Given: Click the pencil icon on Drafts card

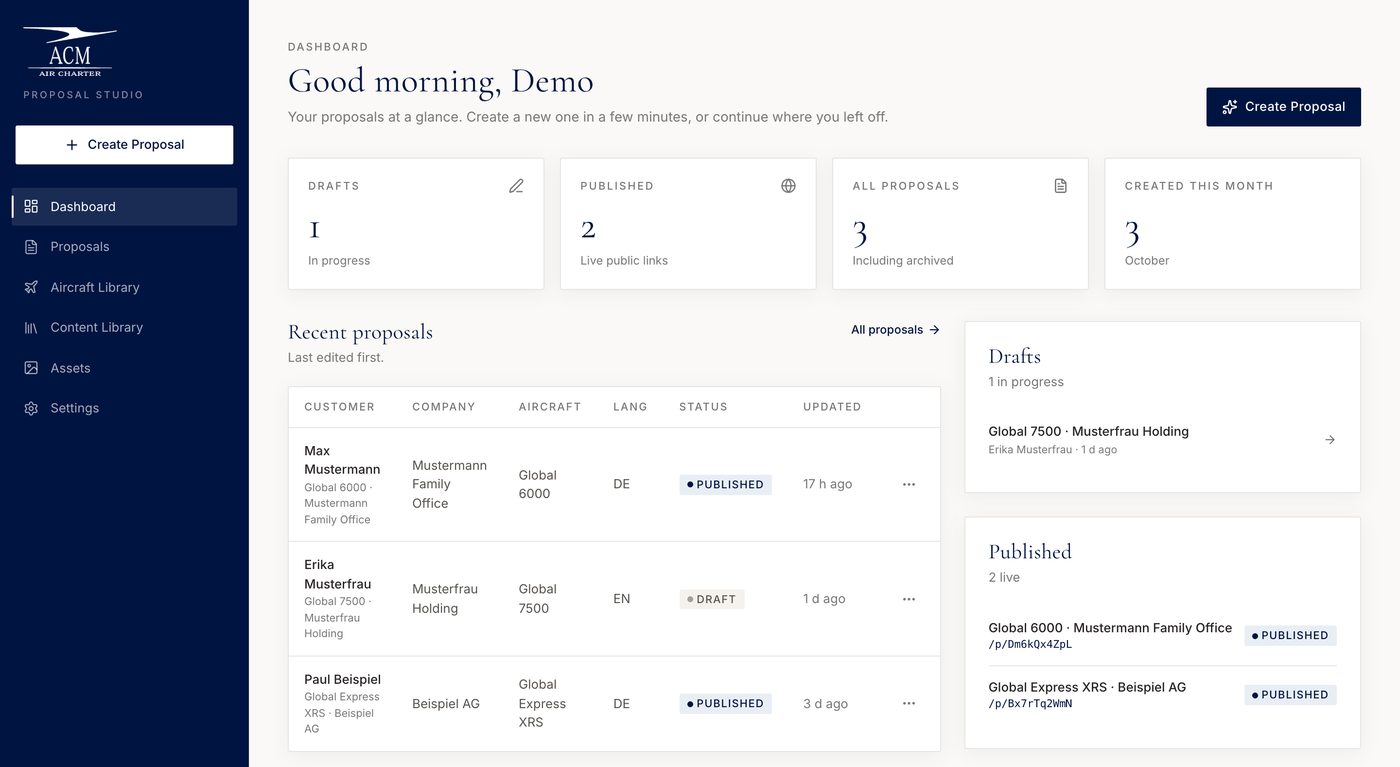Looking at the screenshot, I should pos(516,186).
